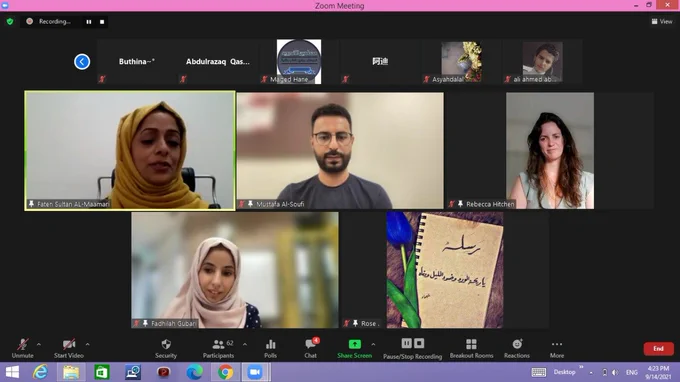Click muted mic icon on Buthina tile
This screenshot has width=680, height=382.
(x=102, y=79)
